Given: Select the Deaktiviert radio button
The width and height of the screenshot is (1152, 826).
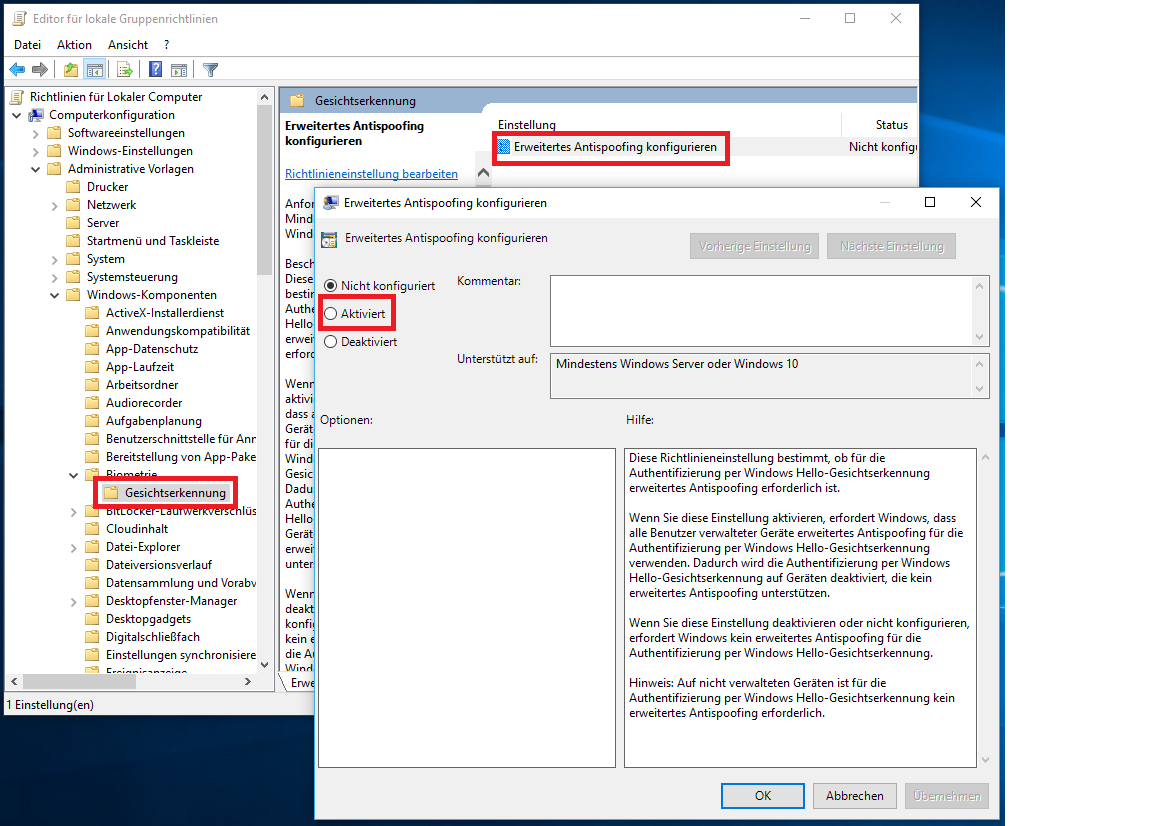Looking at the screenshot, I should (331, 342).
